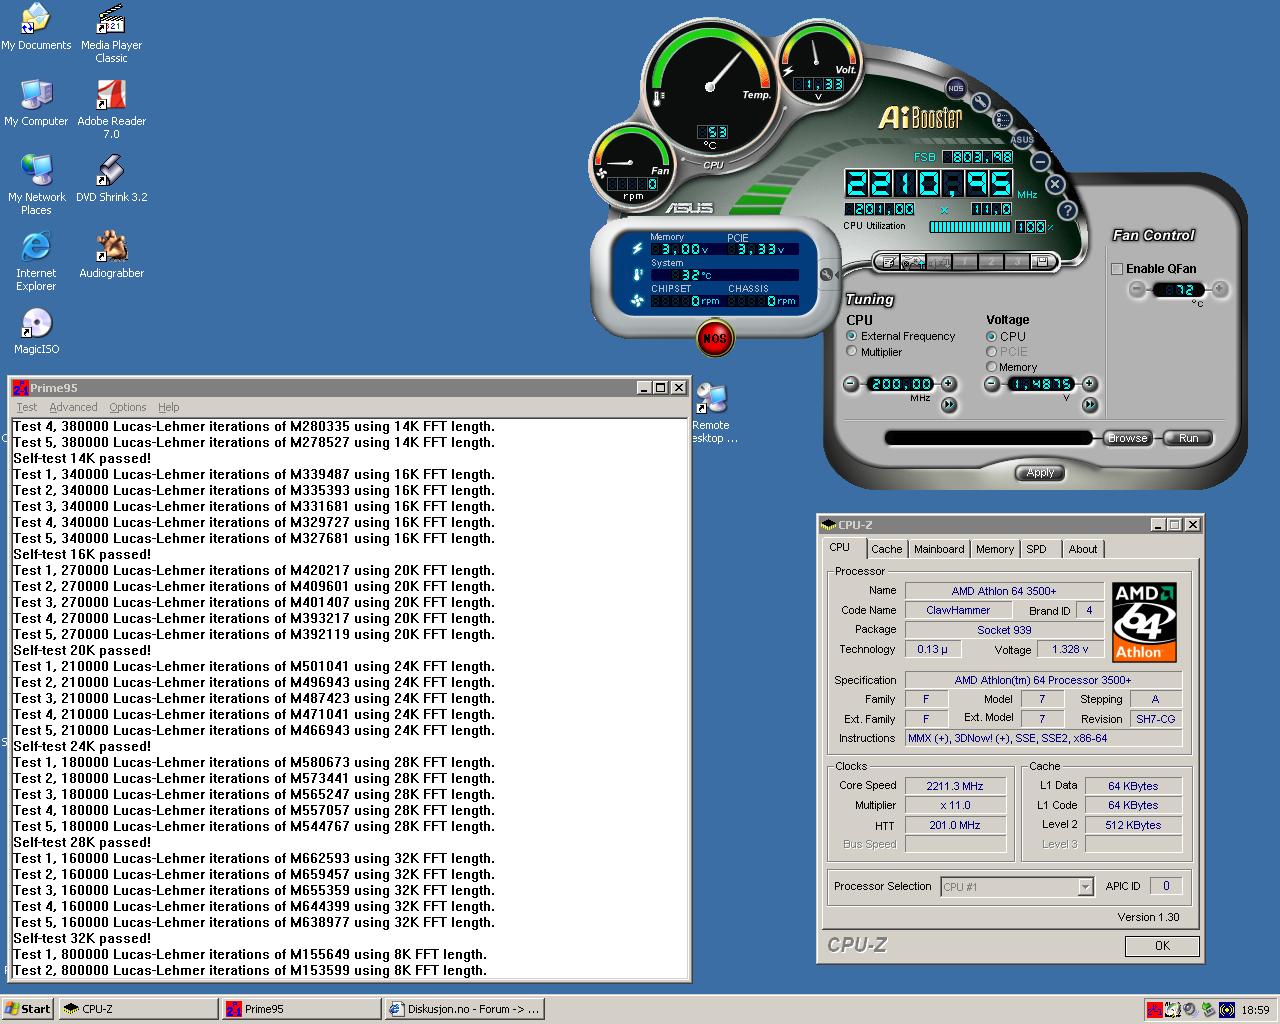
Task: Click Apply button in AI Booster
Action: pyautogui.click(x=1040, y=473)
